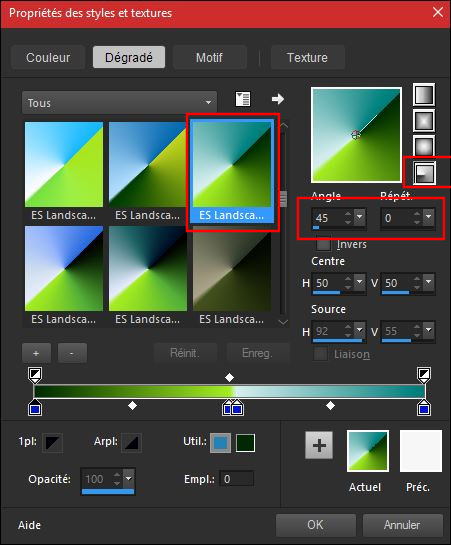
Task: Open the Angle value dropdown arrow
Action: (360, 218)
